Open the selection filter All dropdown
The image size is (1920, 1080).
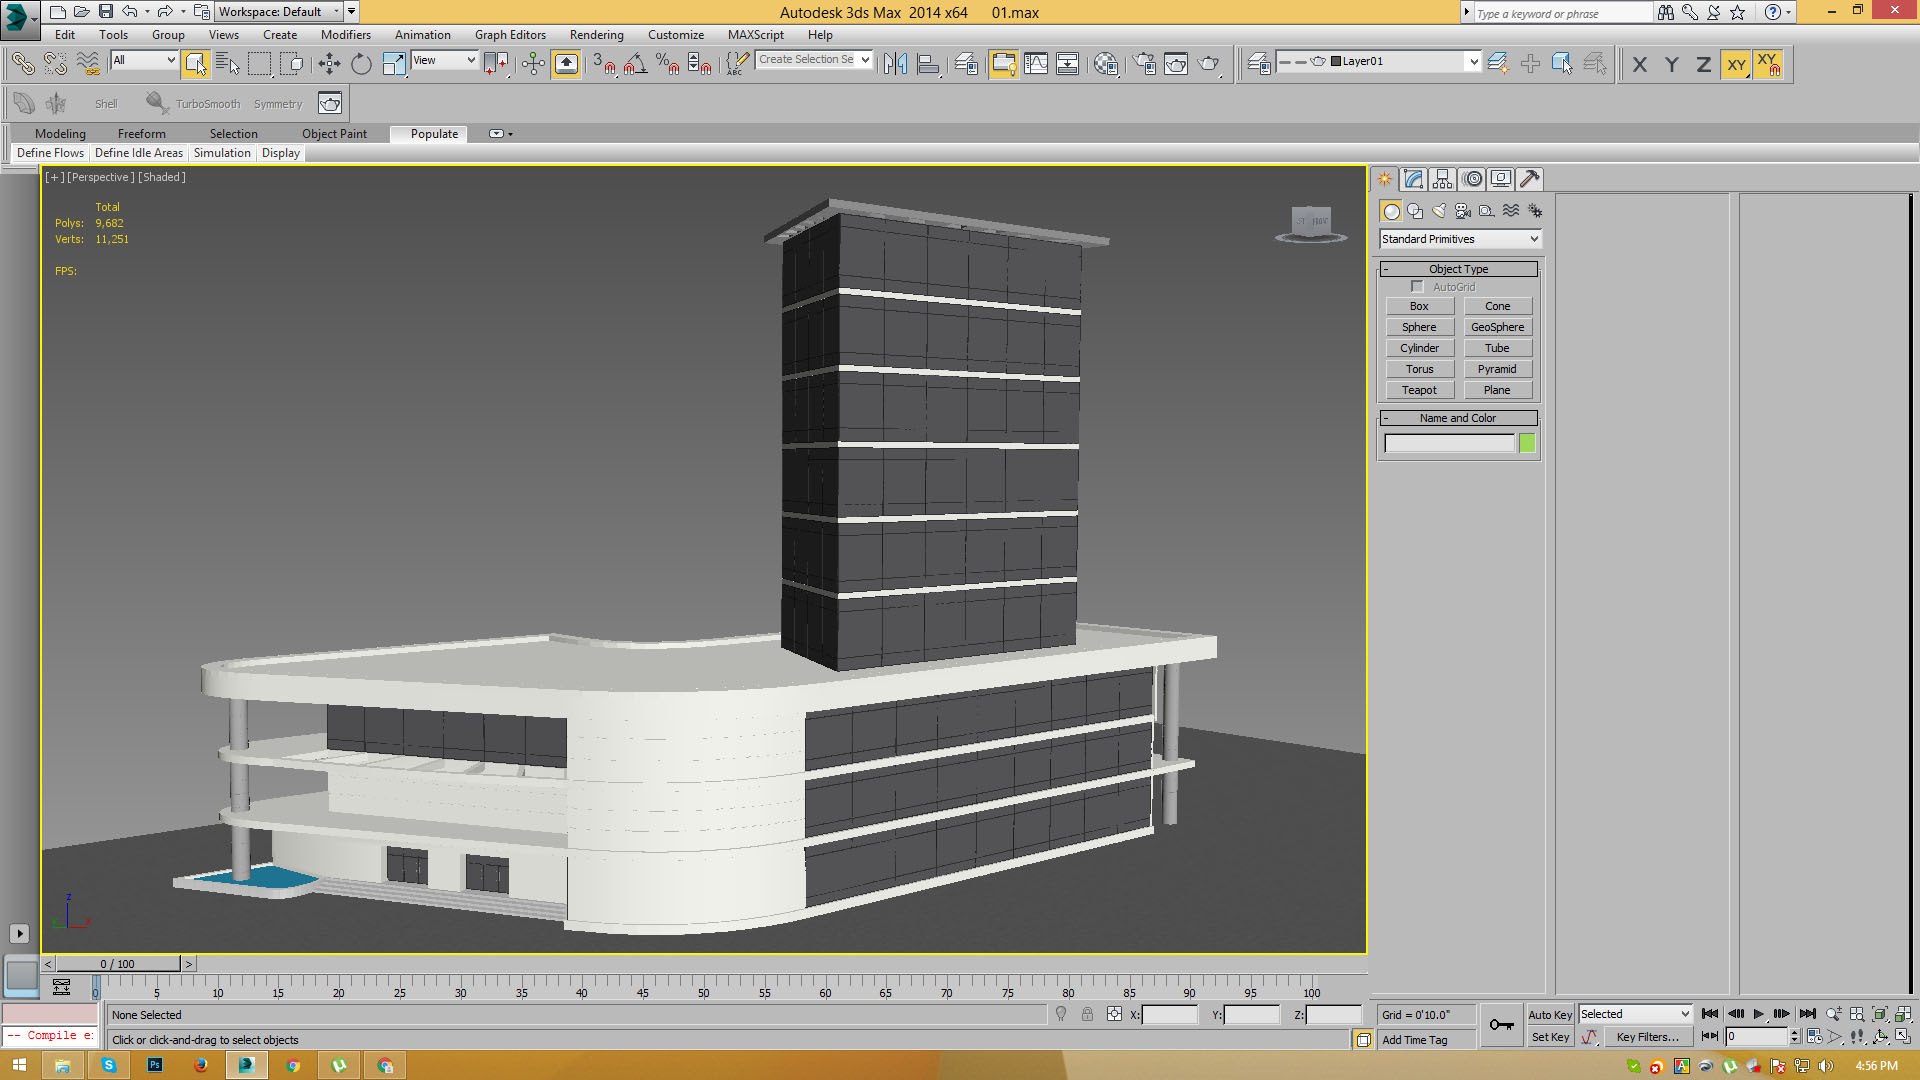pyautogui.click(x=144, y=60)
